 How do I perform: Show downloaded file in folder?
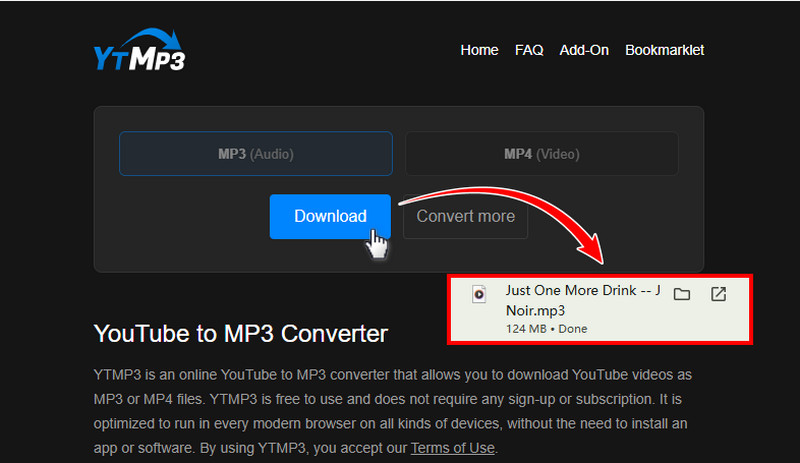pos(682,294)
